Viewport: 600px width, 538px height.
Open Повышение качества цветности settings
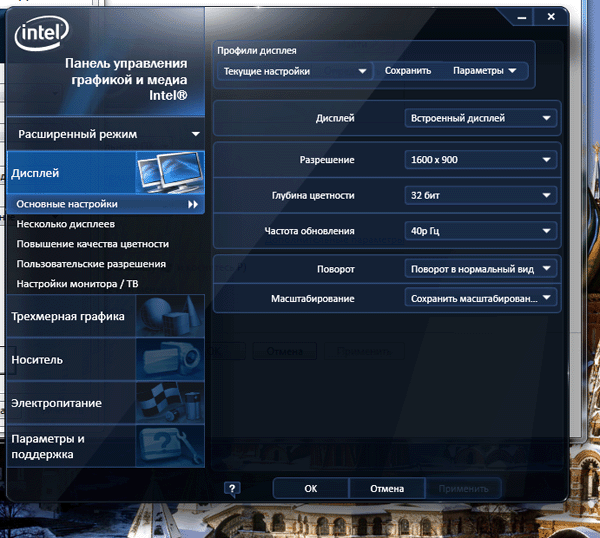coord(93,244)
